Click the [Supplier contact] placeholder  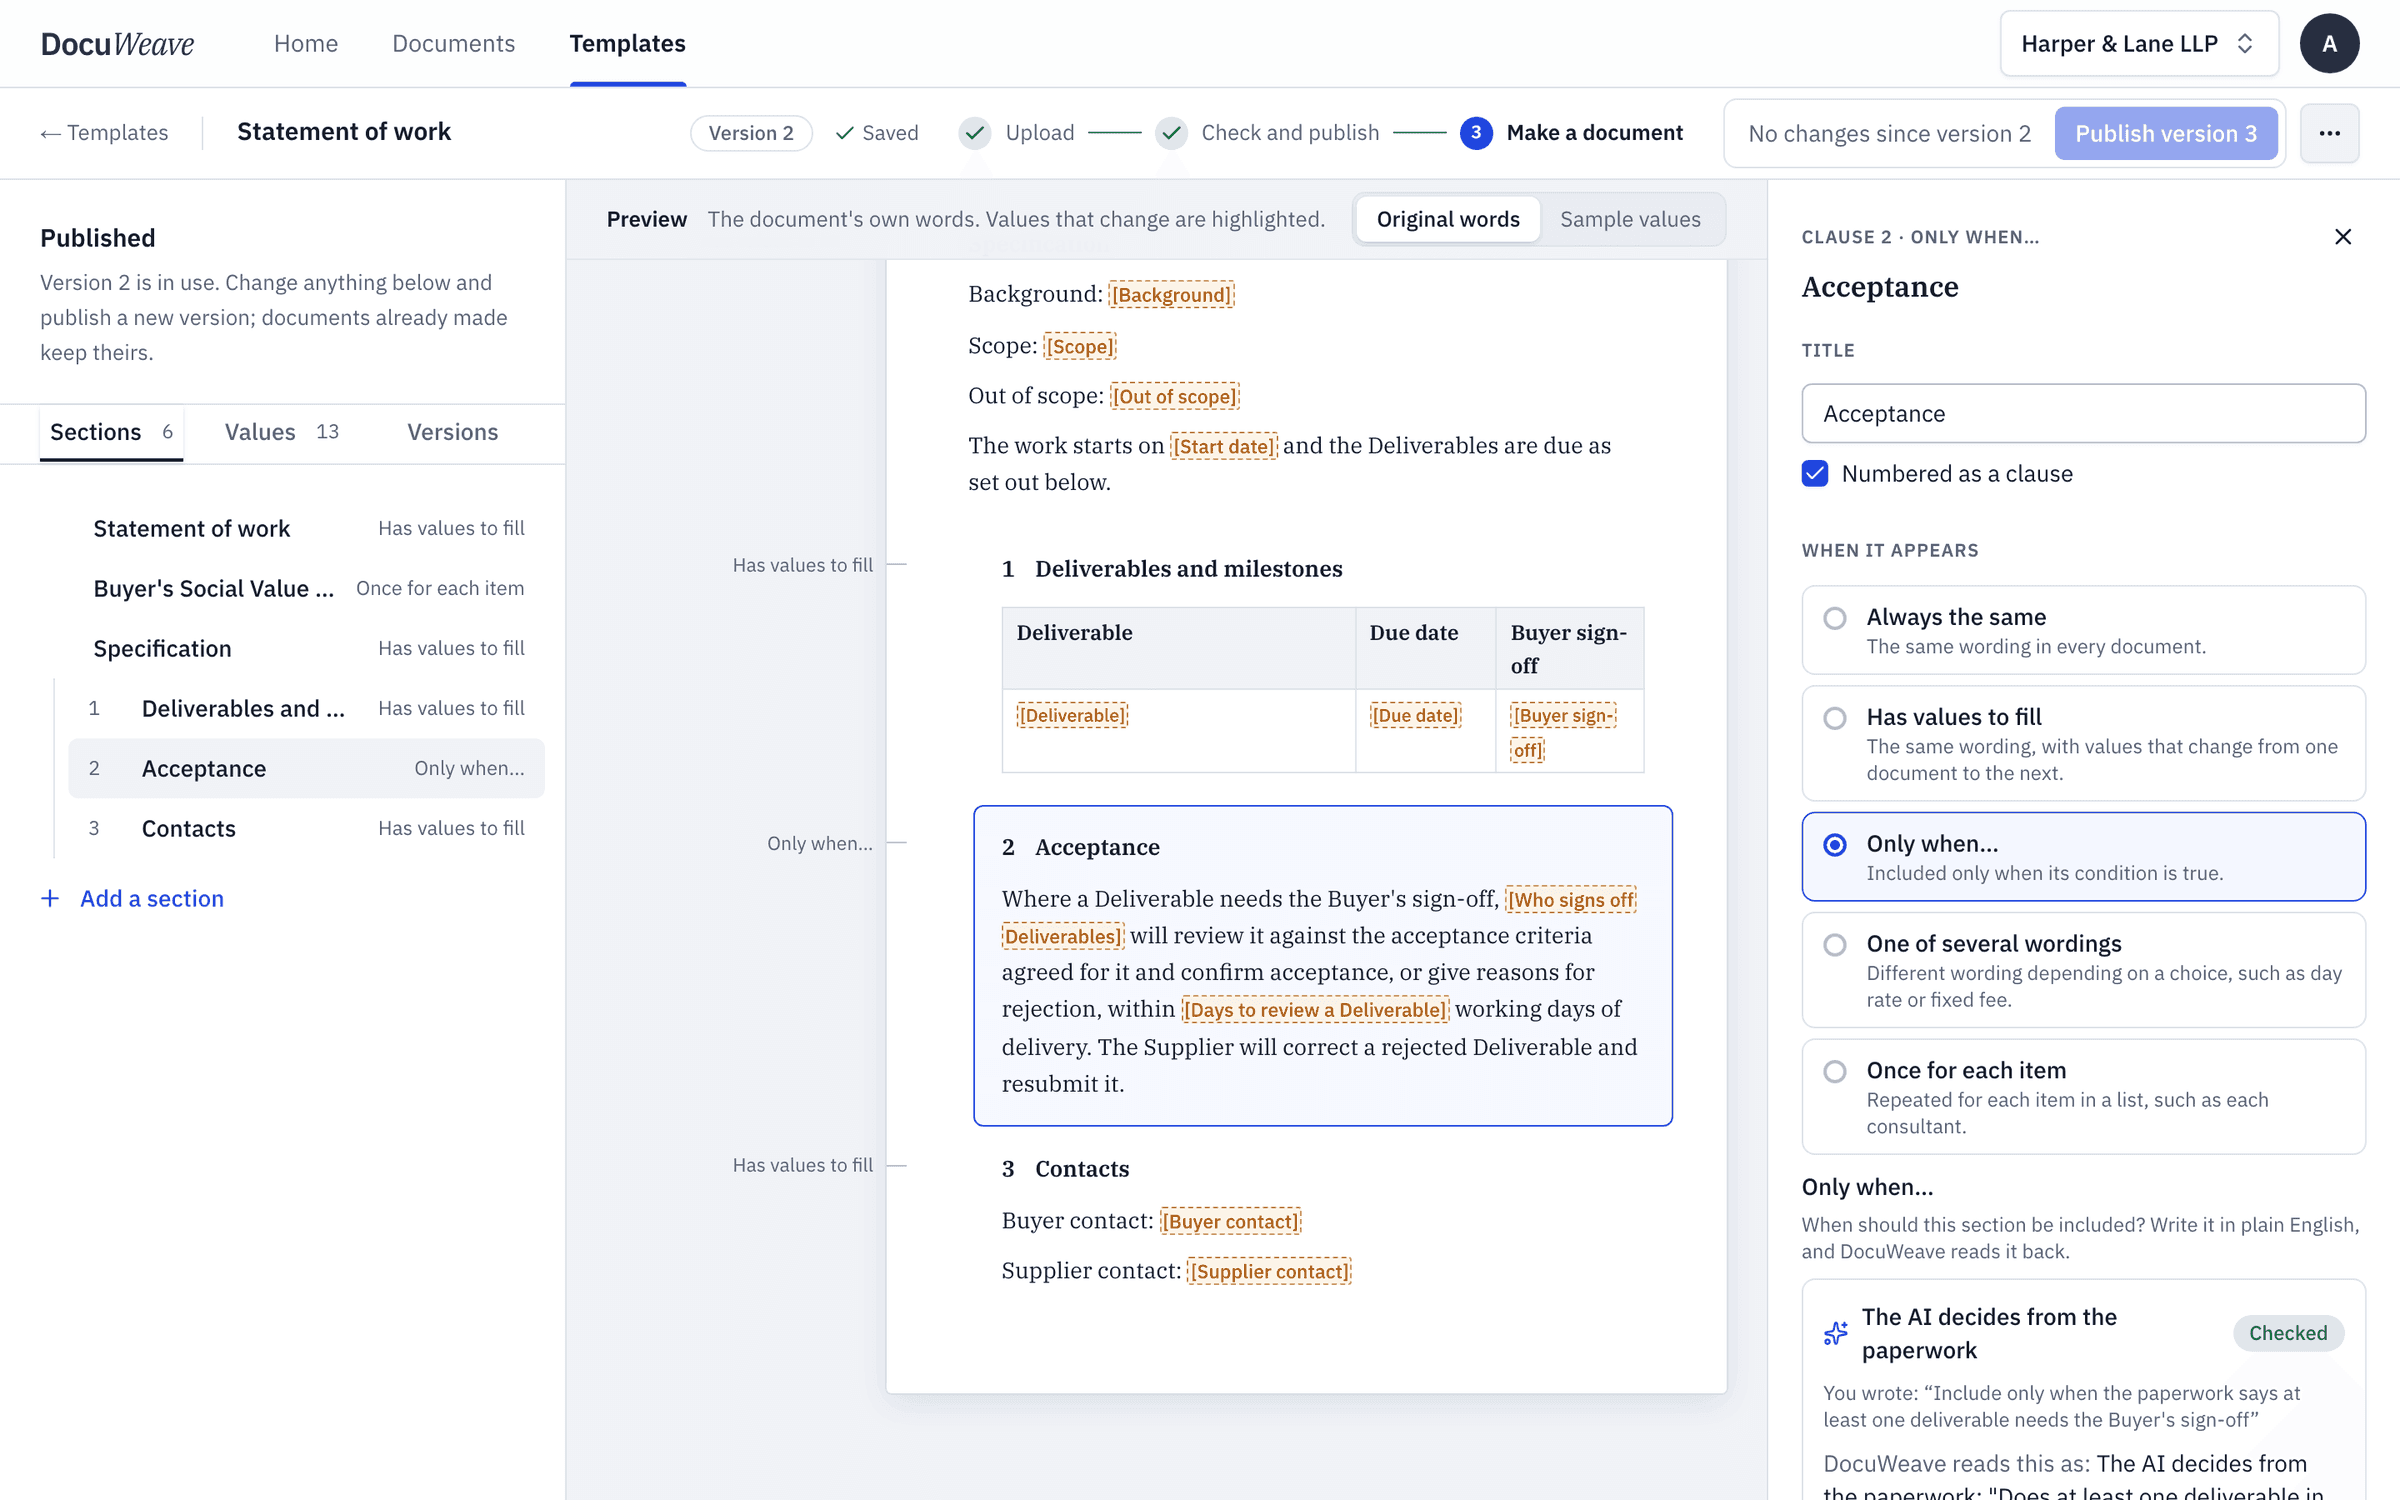click(x=1269, y=1272)
